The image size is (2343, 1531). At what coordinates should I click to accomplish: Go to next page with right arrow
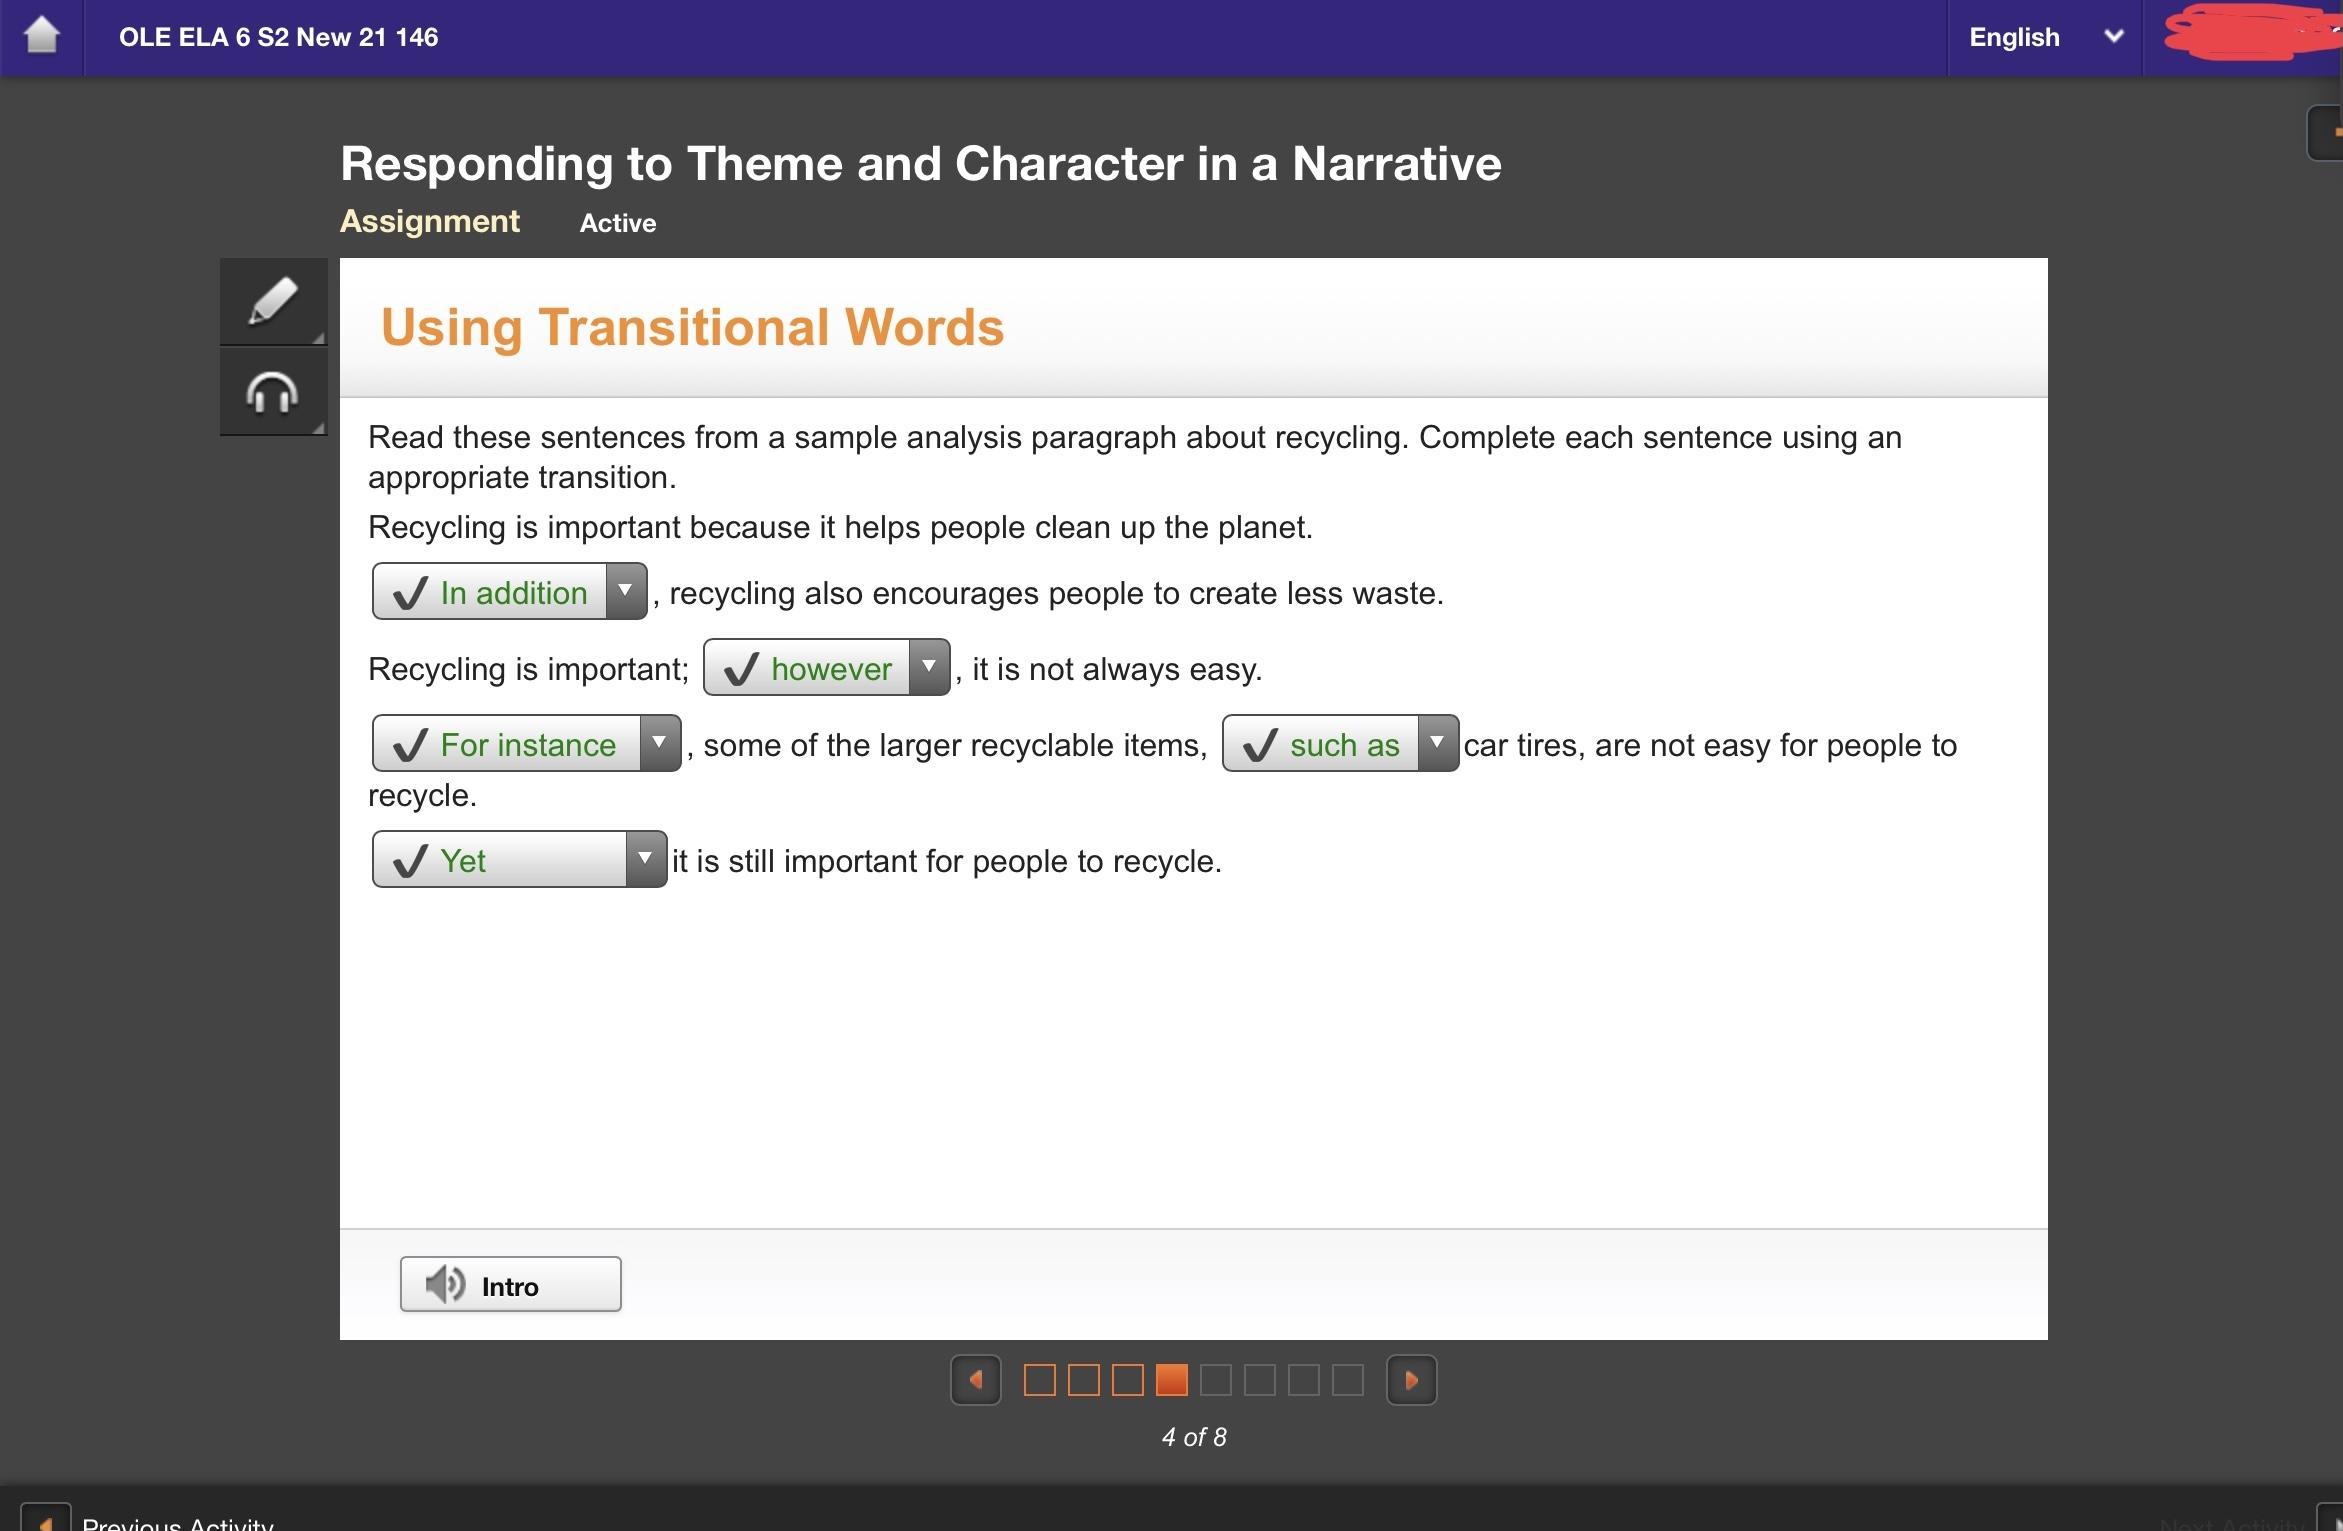(x=1411, y=1380)
